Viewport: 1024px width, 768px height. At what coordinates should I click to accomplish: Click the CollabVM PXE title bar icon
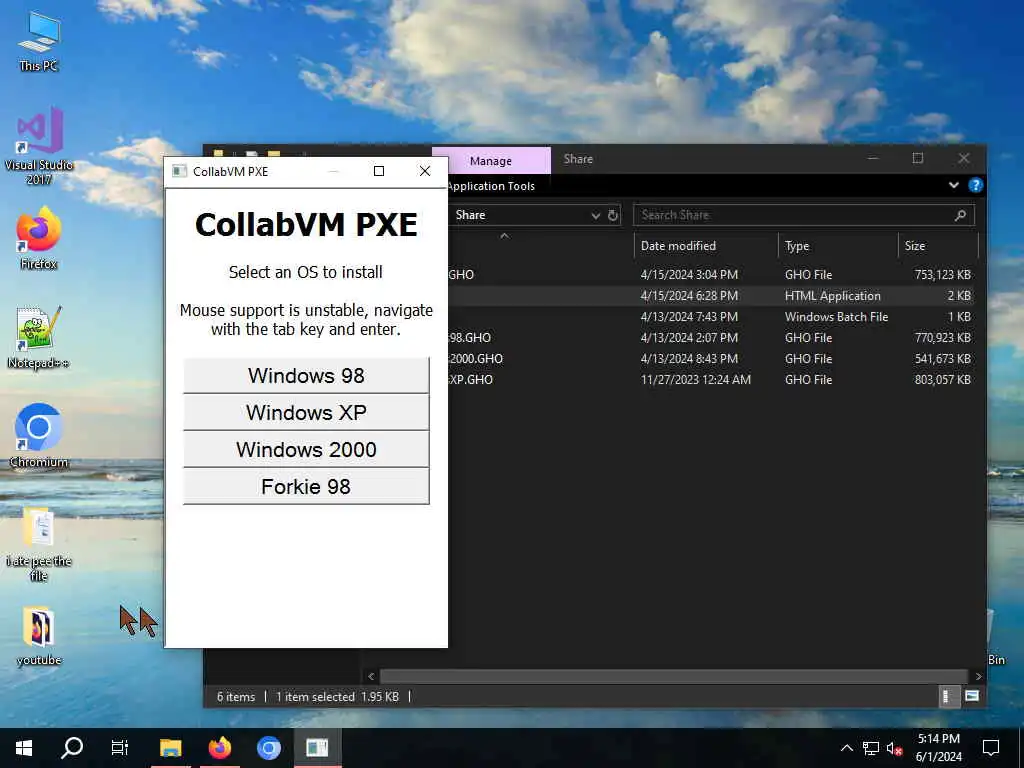point(178,171)
